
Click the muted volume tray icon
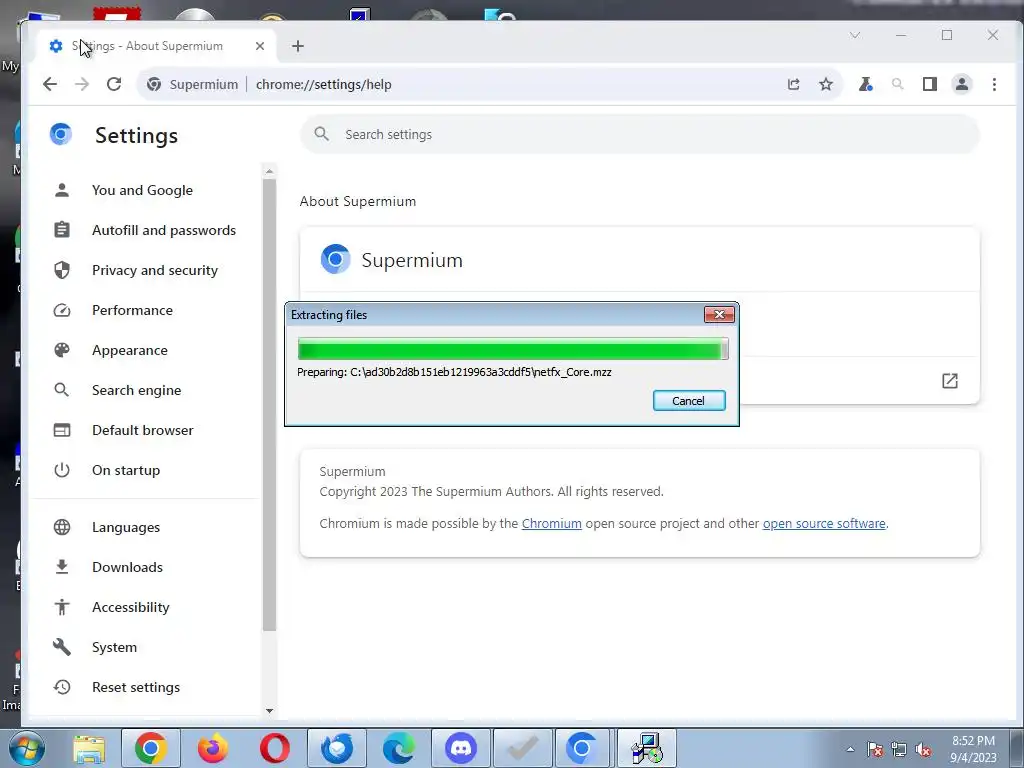pos(923,749)
